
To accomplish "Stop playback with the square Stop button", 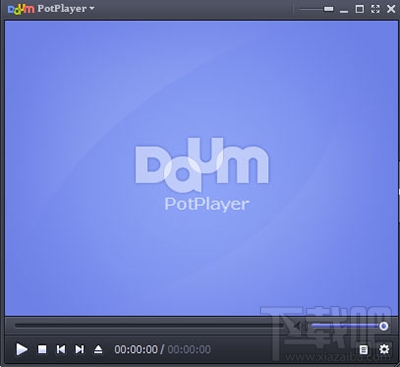I will (42, 349).
